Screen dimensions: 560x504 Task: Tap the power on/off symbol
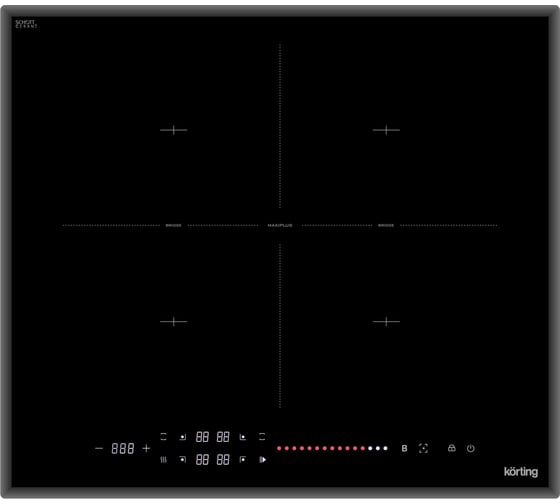(470, 448)
